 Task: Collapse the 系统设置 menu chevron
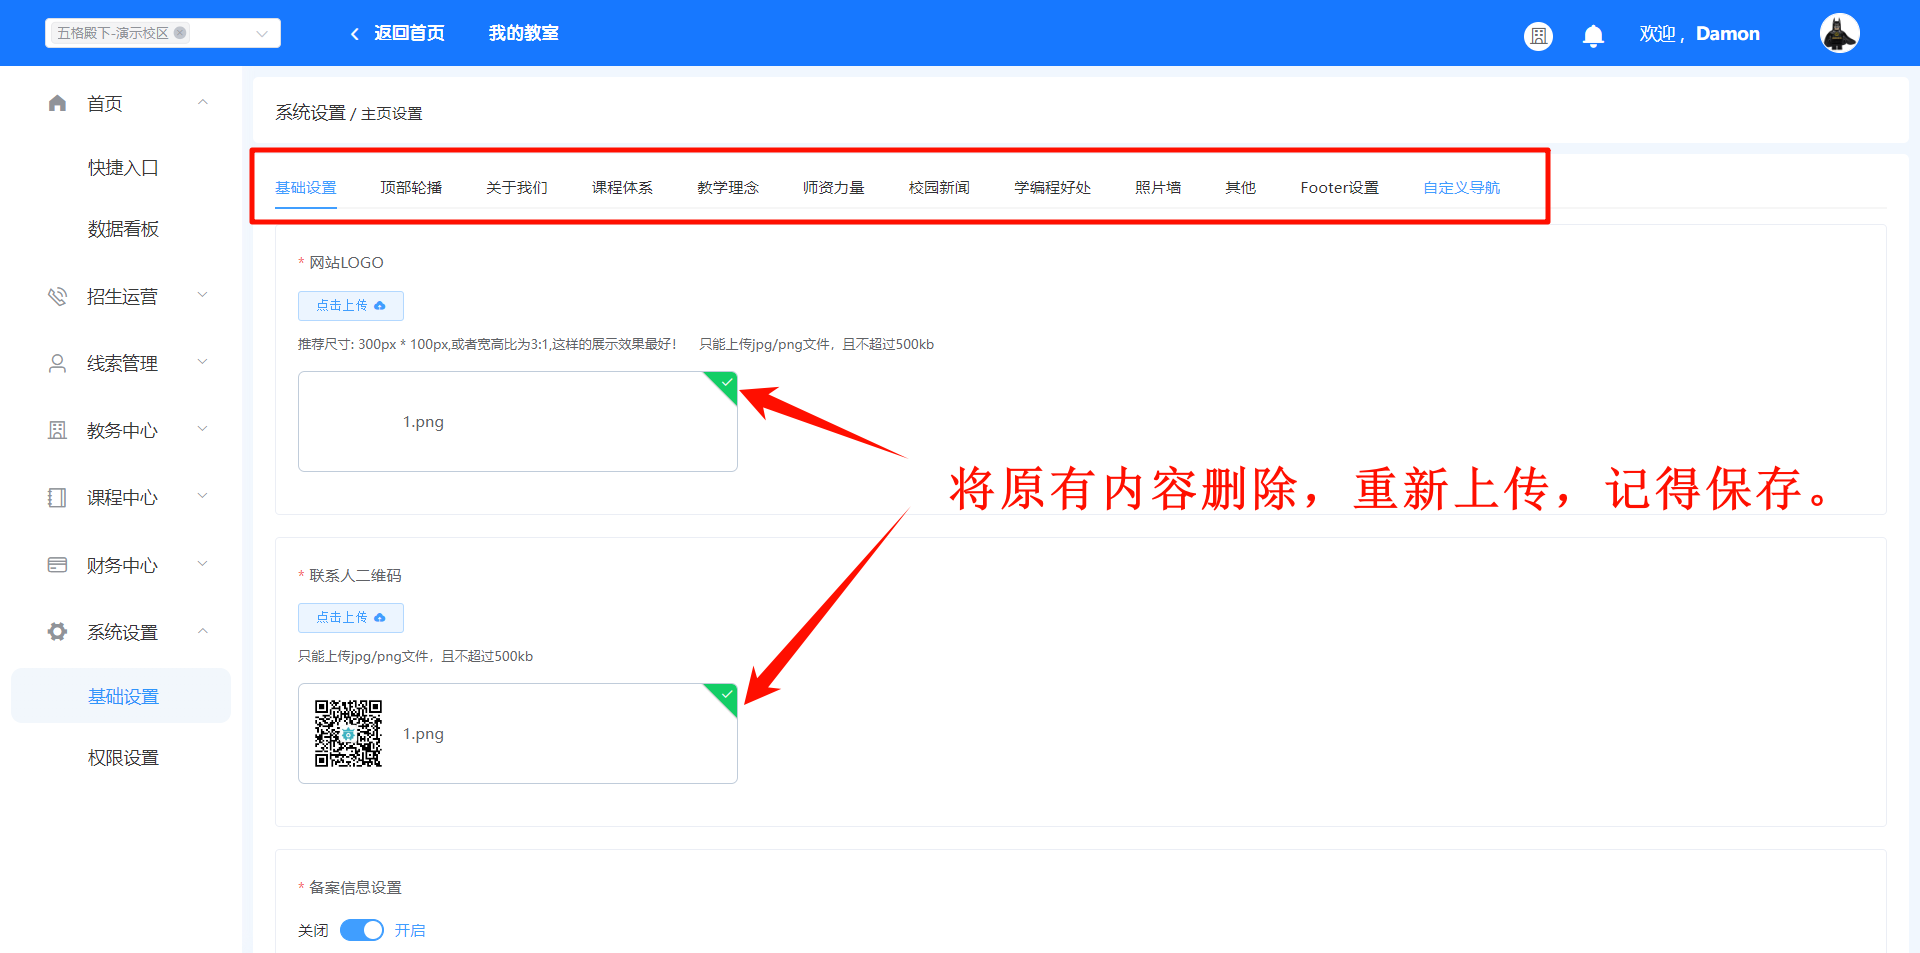(203, 631)
